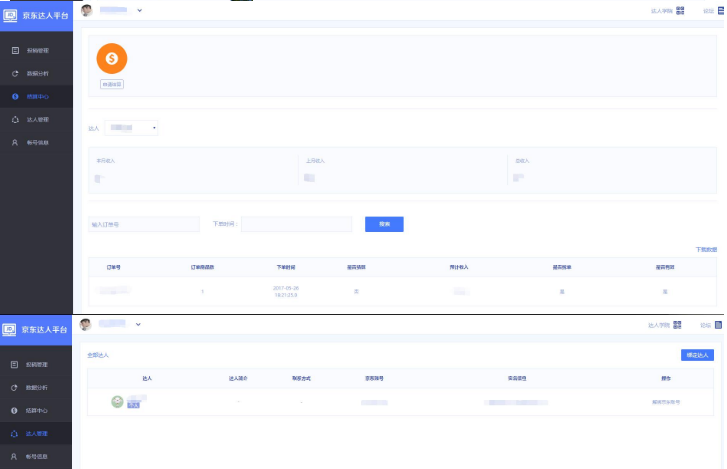Click the user avatar in the upper header
This screenshot has width=727, height=469.
[x=86, y=10]
